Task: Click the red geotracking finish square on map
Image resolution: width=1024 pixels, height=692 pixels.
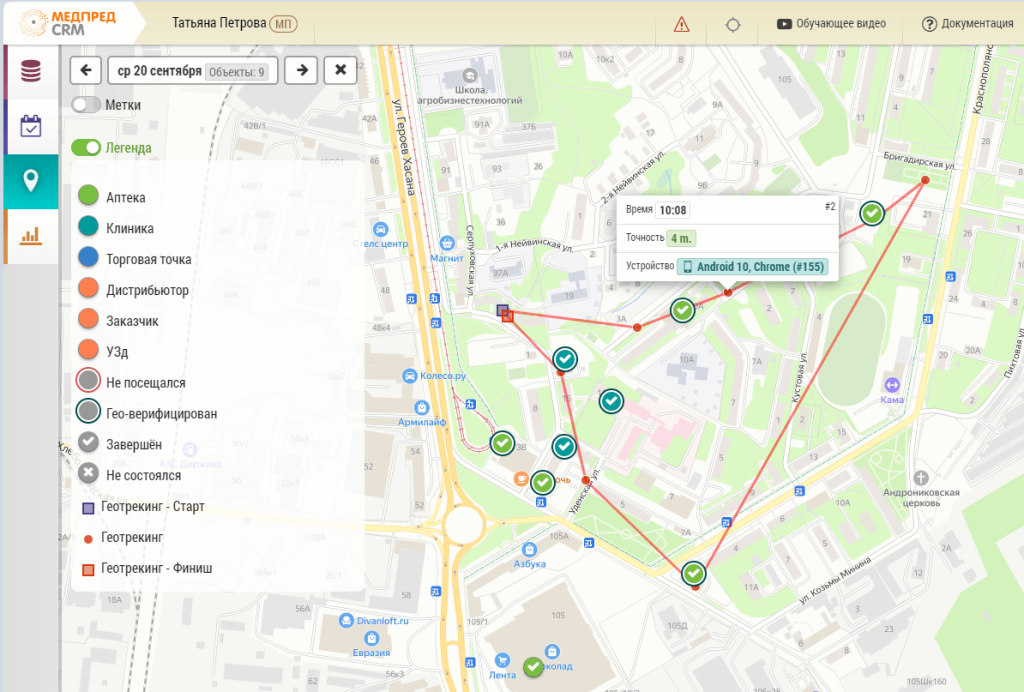Action: point(507,317)
